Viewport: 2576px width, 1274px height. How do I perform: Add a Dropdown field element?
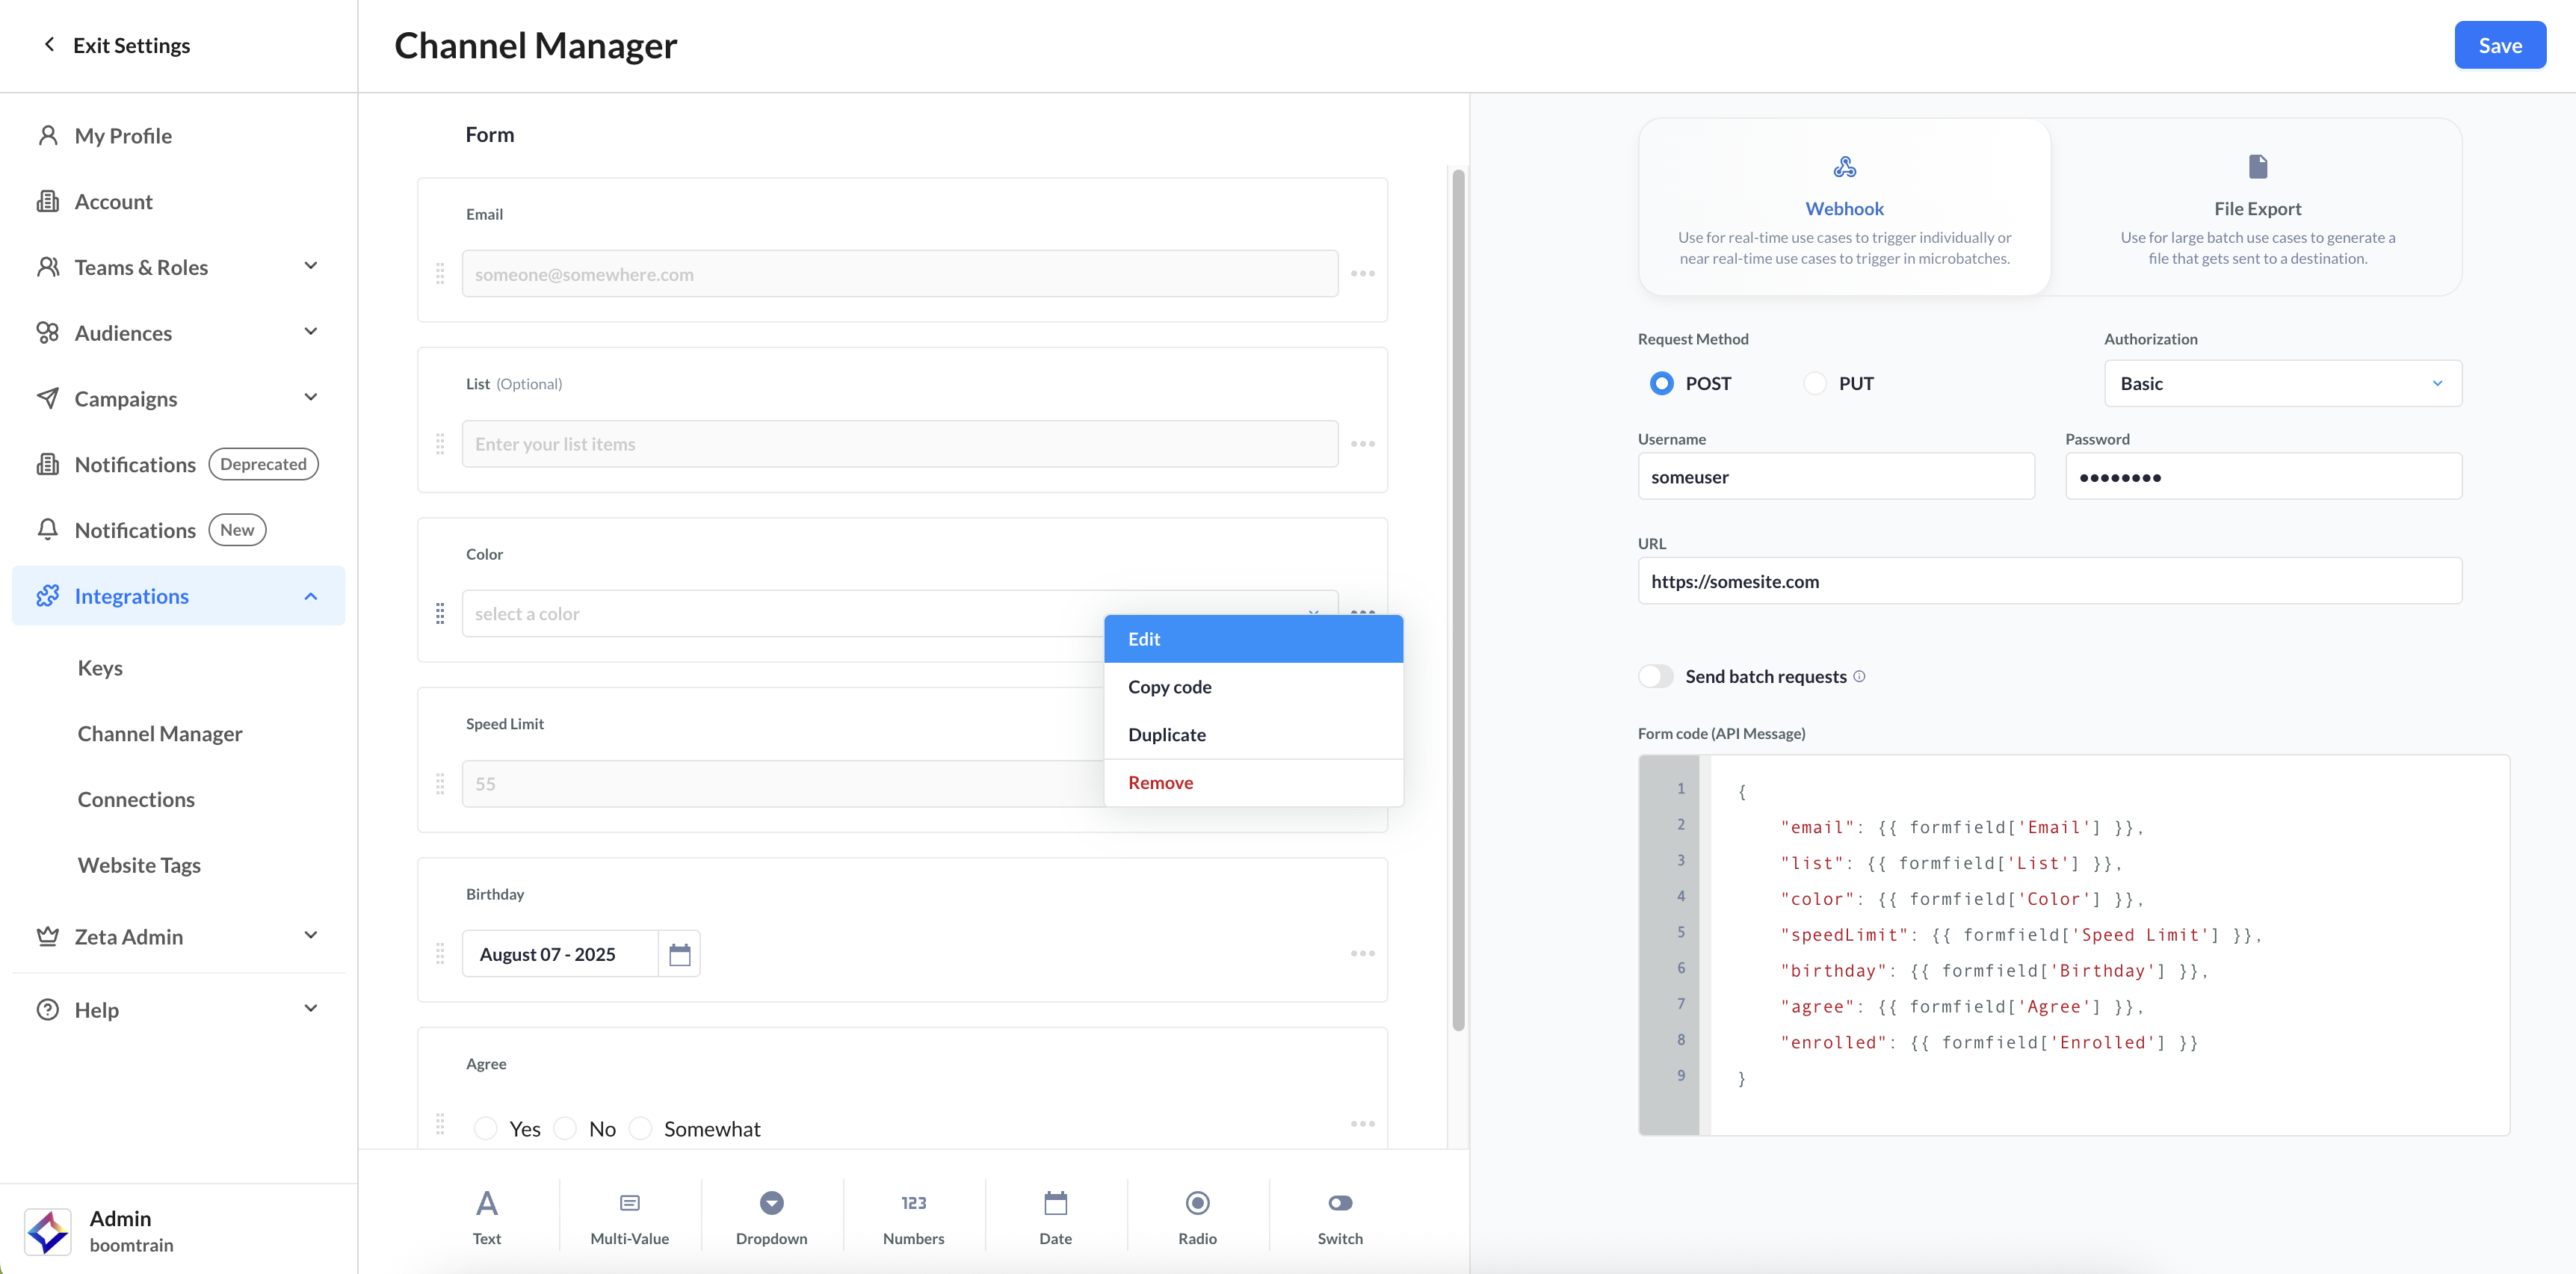(771, 1215)
